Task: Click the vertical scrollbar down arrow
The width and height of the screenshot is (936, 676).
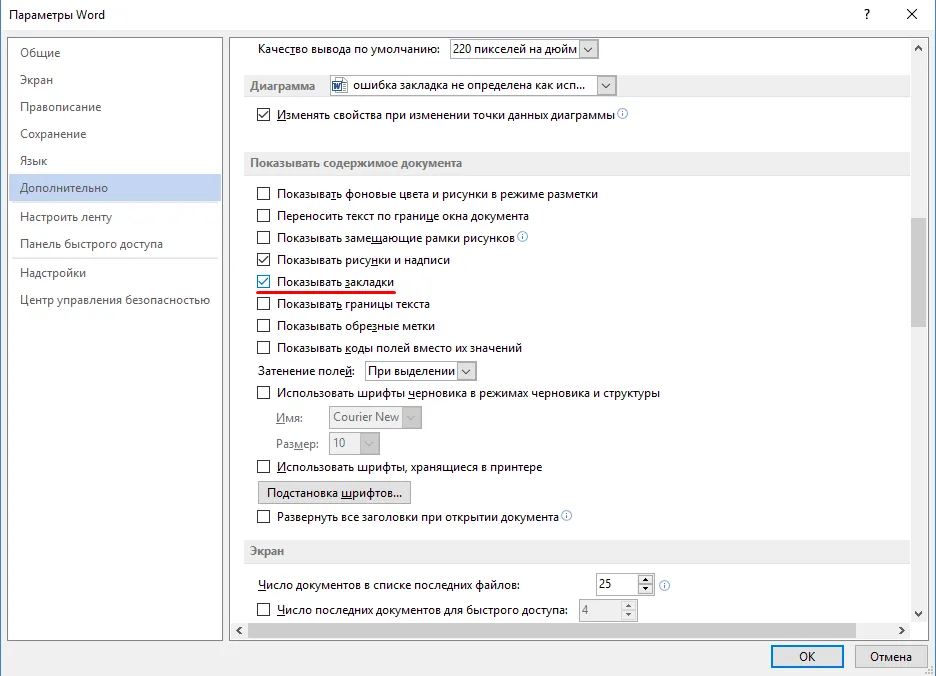Action: pyautogui.click(x=918, y=613)
